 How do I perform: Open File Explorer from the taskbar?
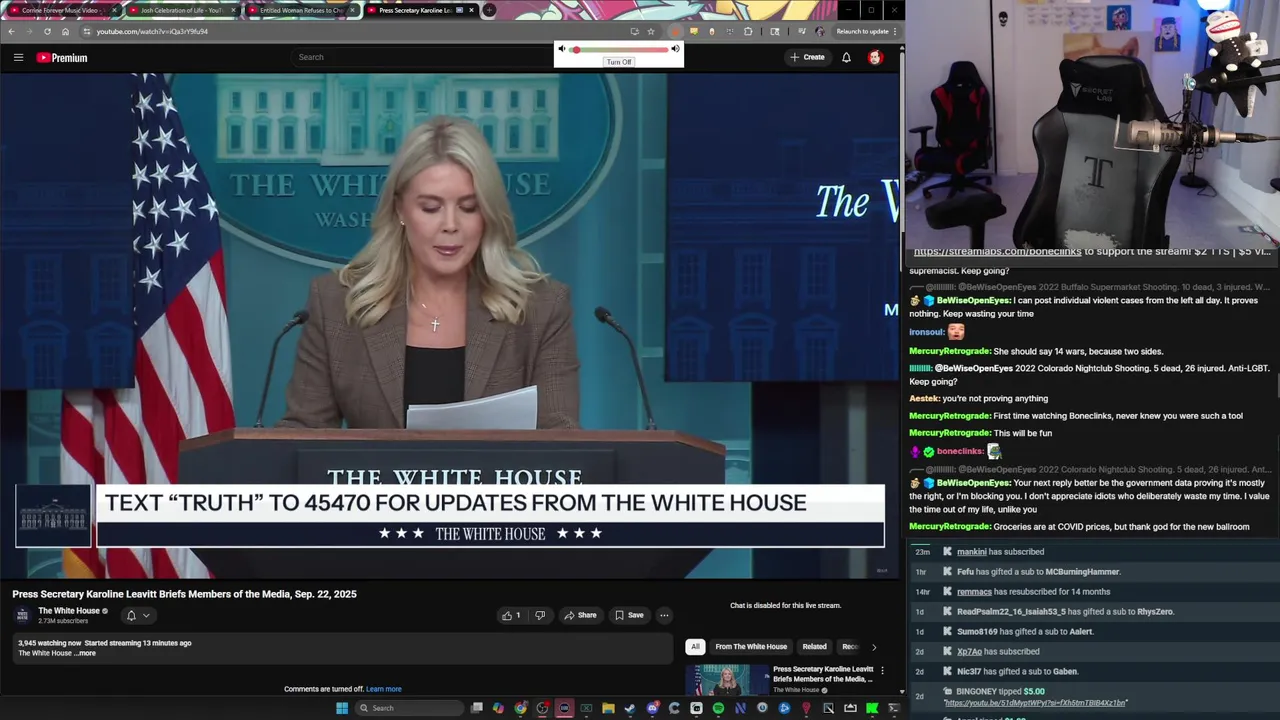pyautogui.click(x=608, y=708)
